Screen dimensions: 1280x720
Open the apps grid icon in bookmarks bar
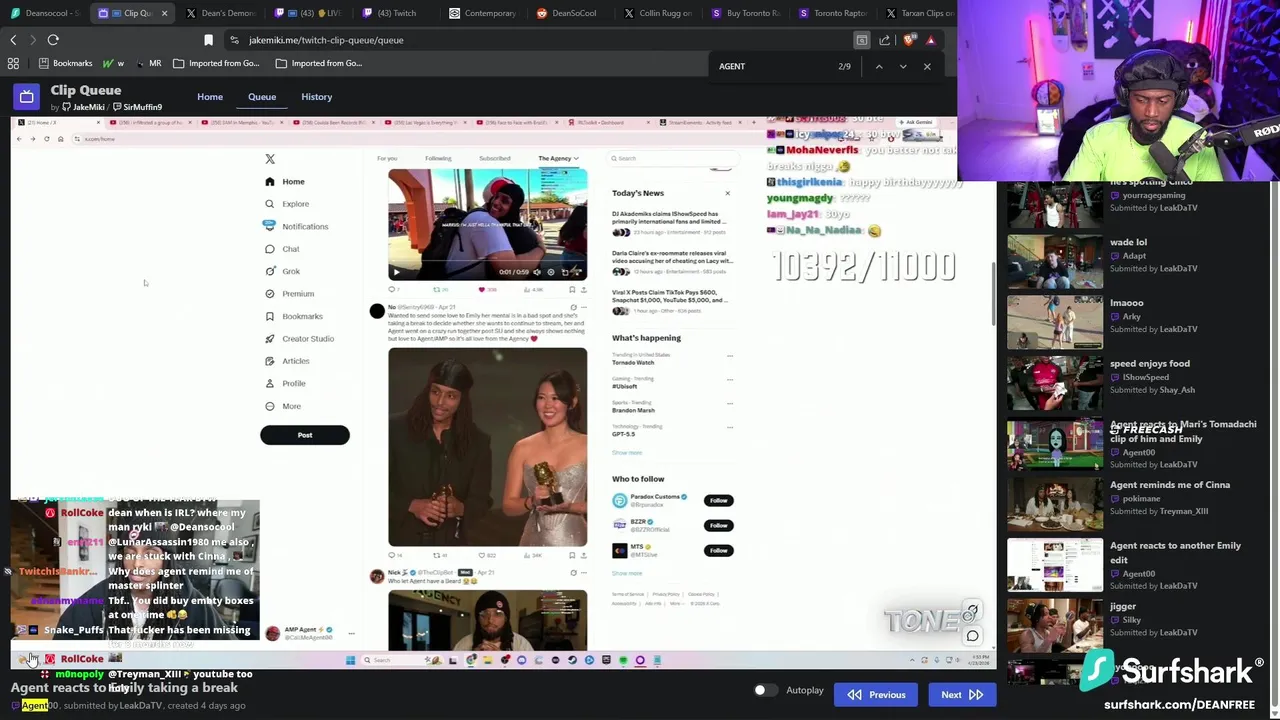click(13, 63)
